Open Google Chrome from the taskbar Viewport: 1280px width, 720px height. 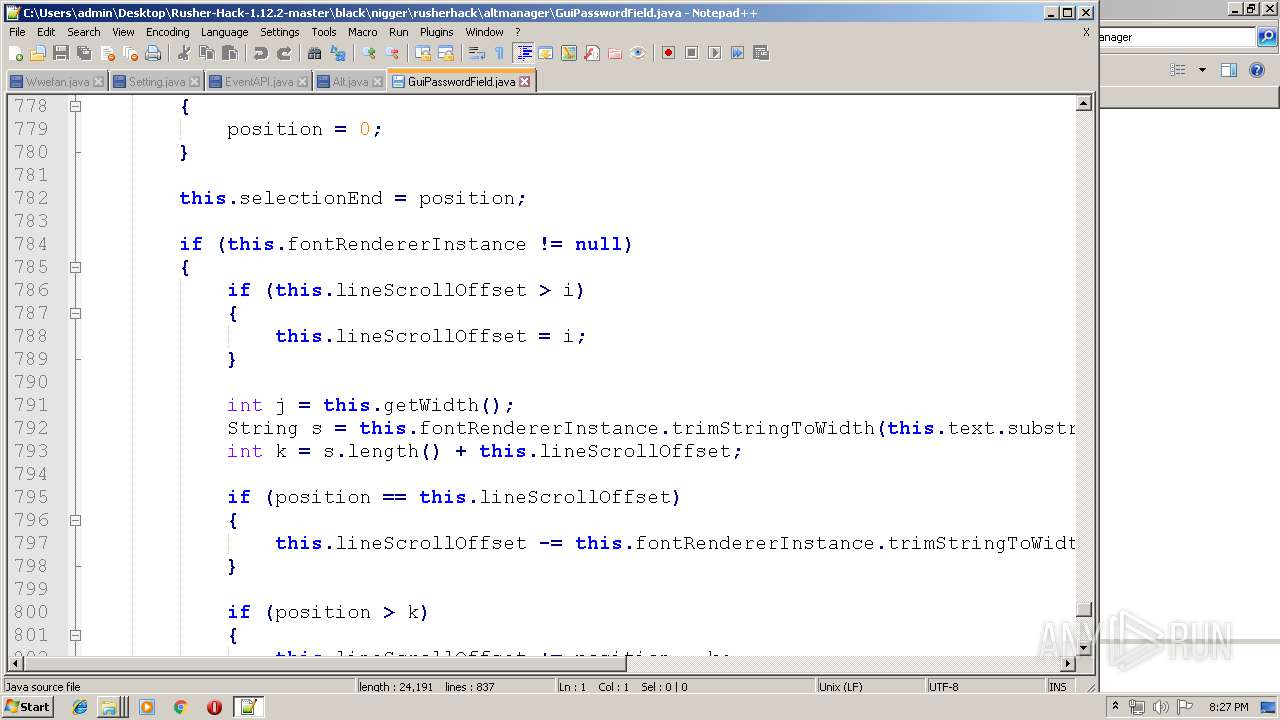[180, 707]
